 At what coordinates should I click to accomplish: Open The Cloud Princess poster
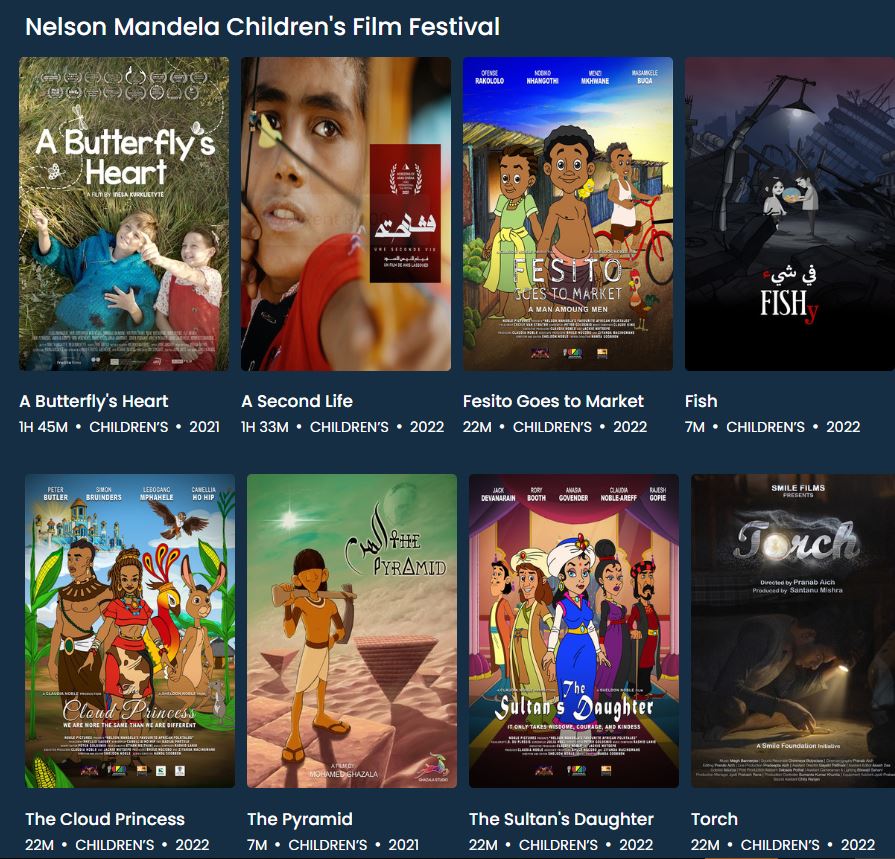coord(130,631)
